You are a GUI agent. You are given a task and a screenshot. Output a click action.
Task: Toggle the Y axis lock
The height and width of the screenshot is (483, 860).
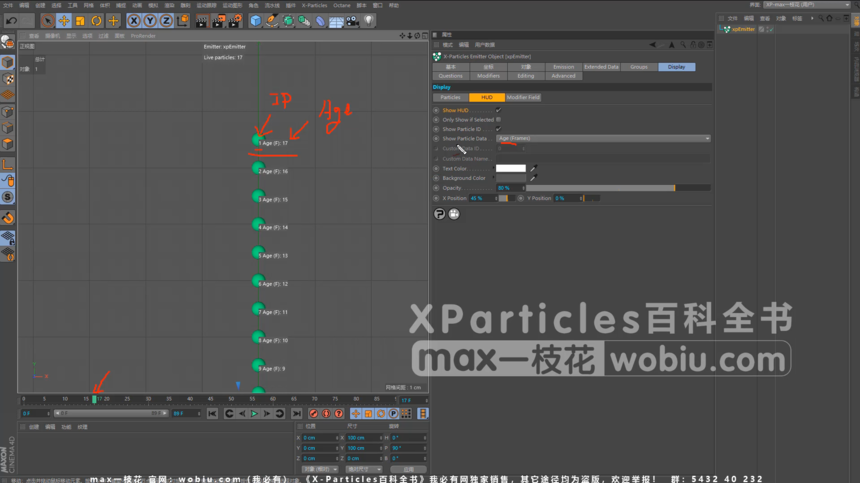pyautogui.click(x=150, y=21)
